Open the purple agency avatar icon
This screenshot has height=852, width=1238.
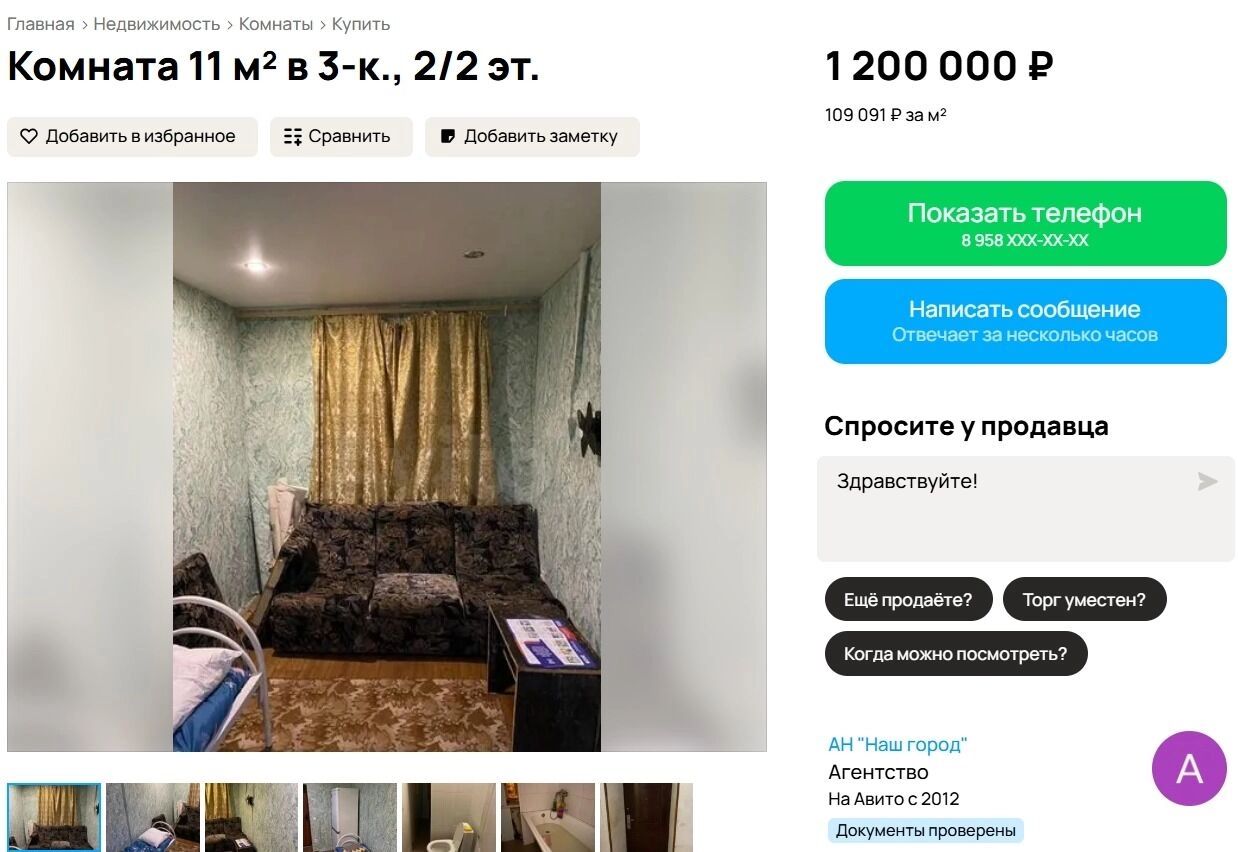(x=1189, y=768)
